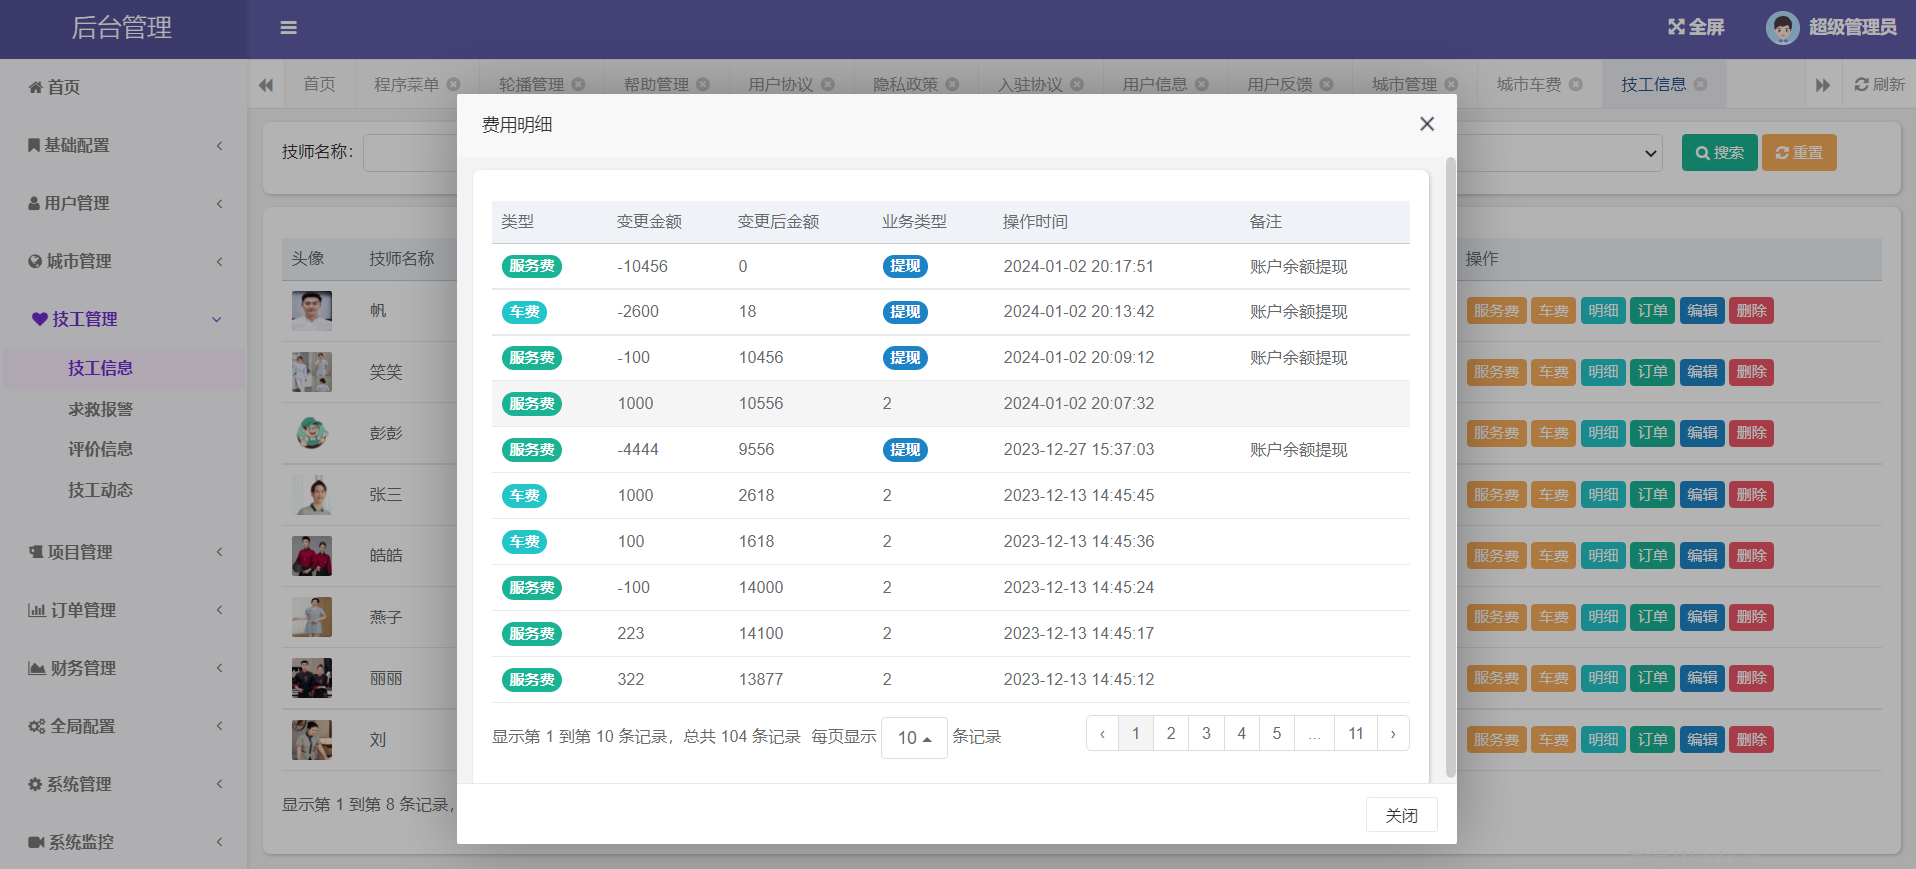Screen dimensions: 1916x869
Task: Toggle the sidebar hamburger menu icon
Action: coord(288,28)
